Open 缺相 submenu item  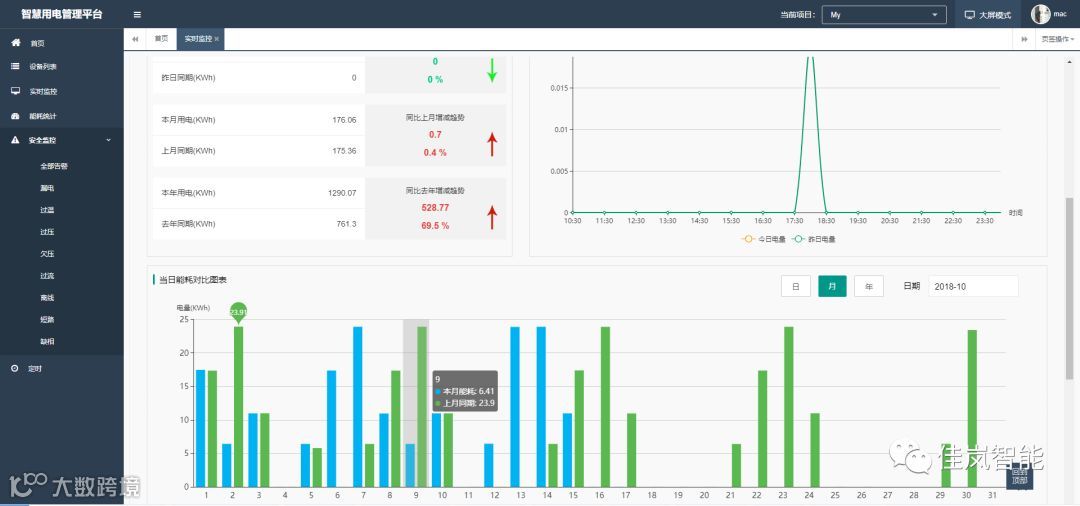[48, 342]
